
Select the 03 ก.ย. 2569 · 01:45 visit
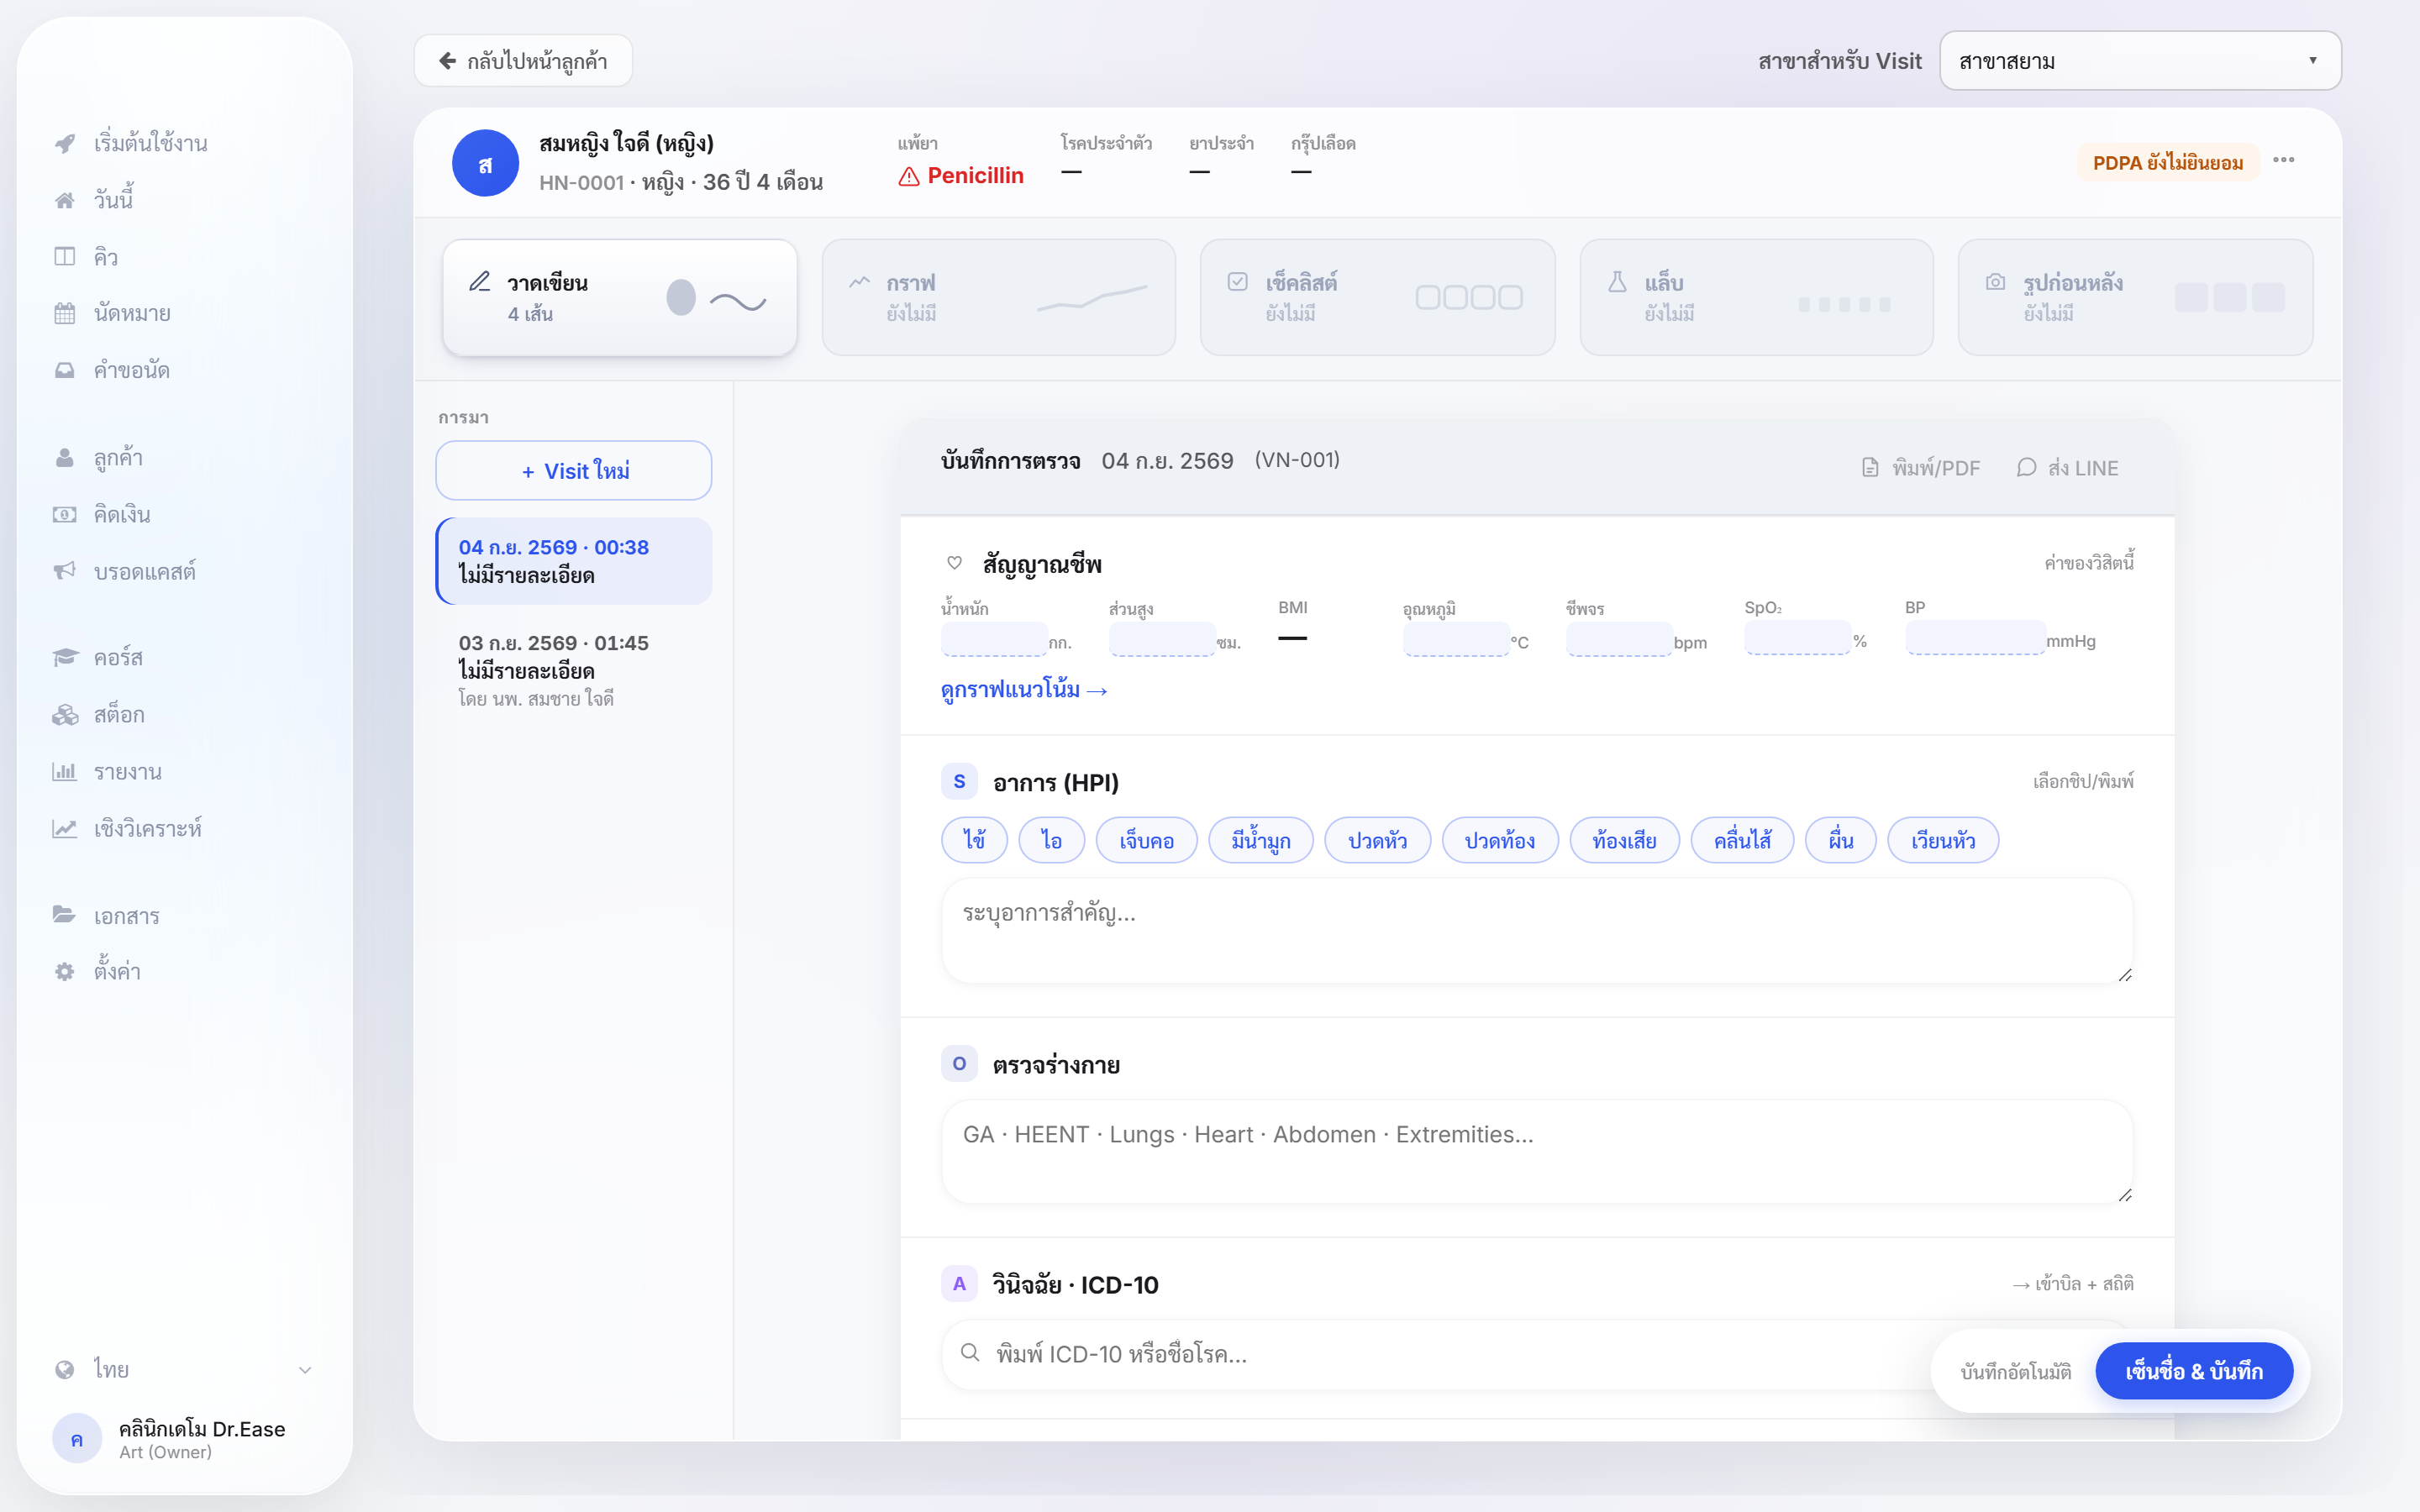click(x=574, y=670)
